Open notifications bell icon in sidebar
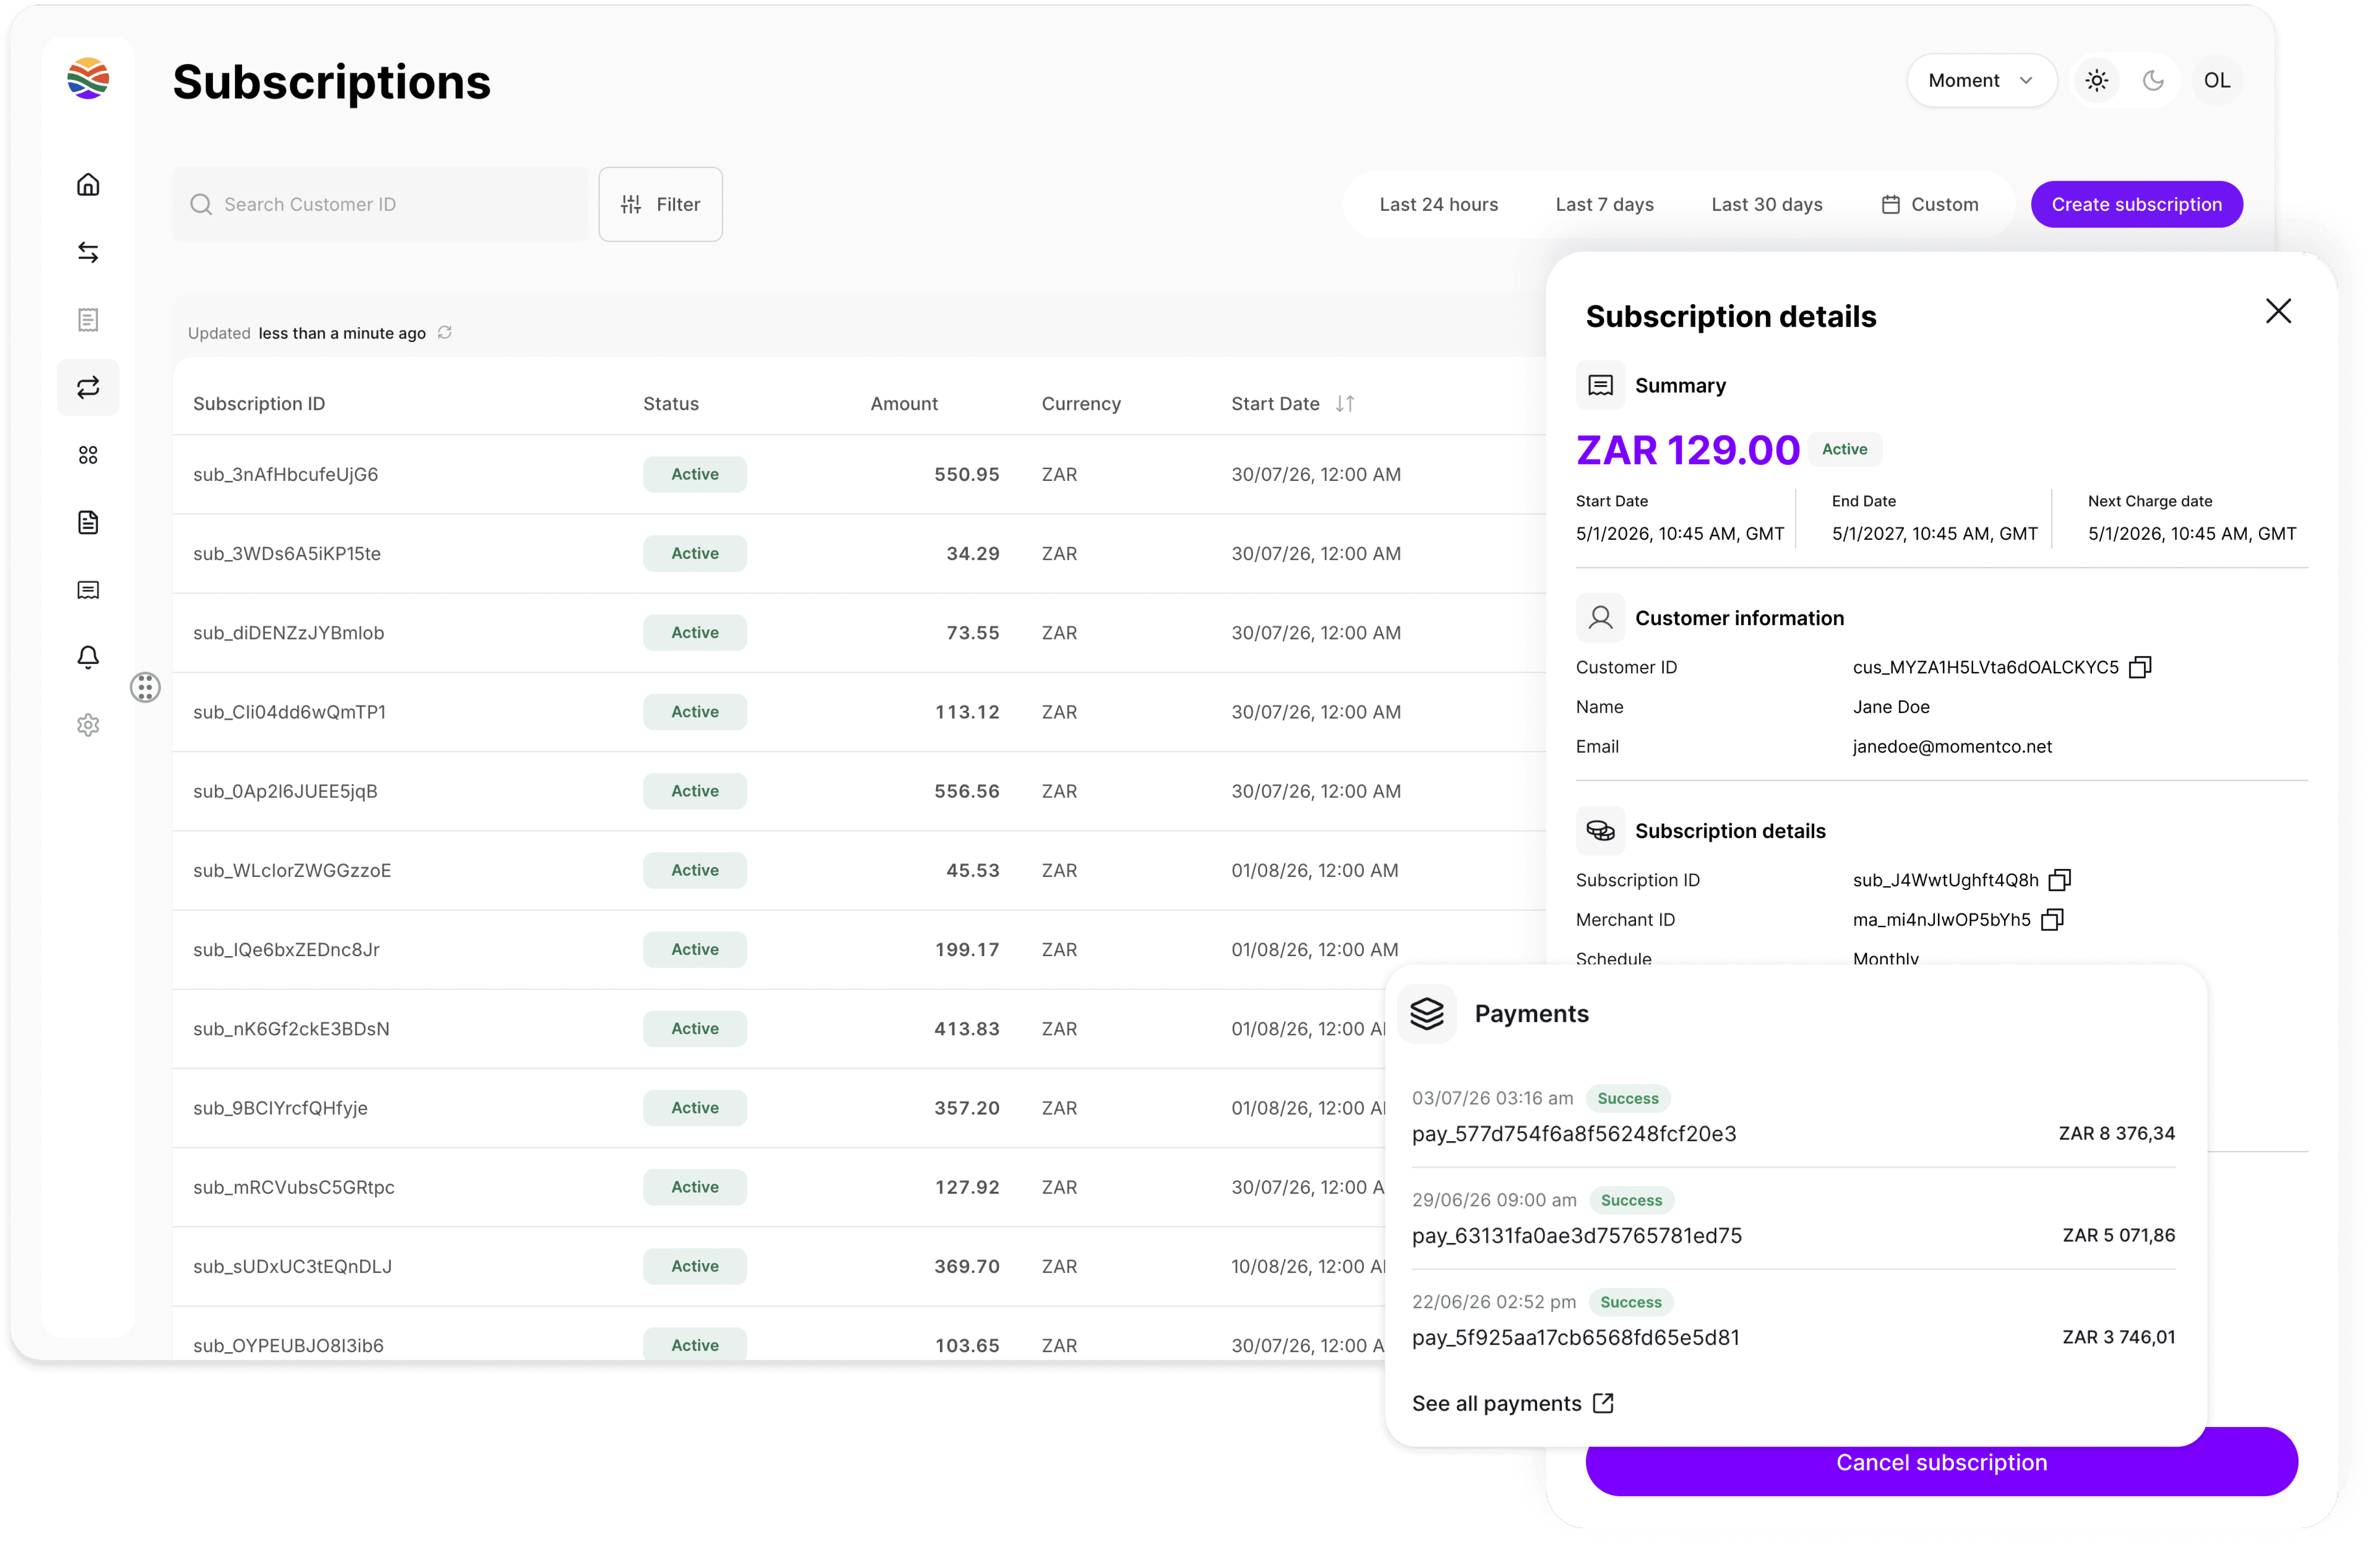 88,657
